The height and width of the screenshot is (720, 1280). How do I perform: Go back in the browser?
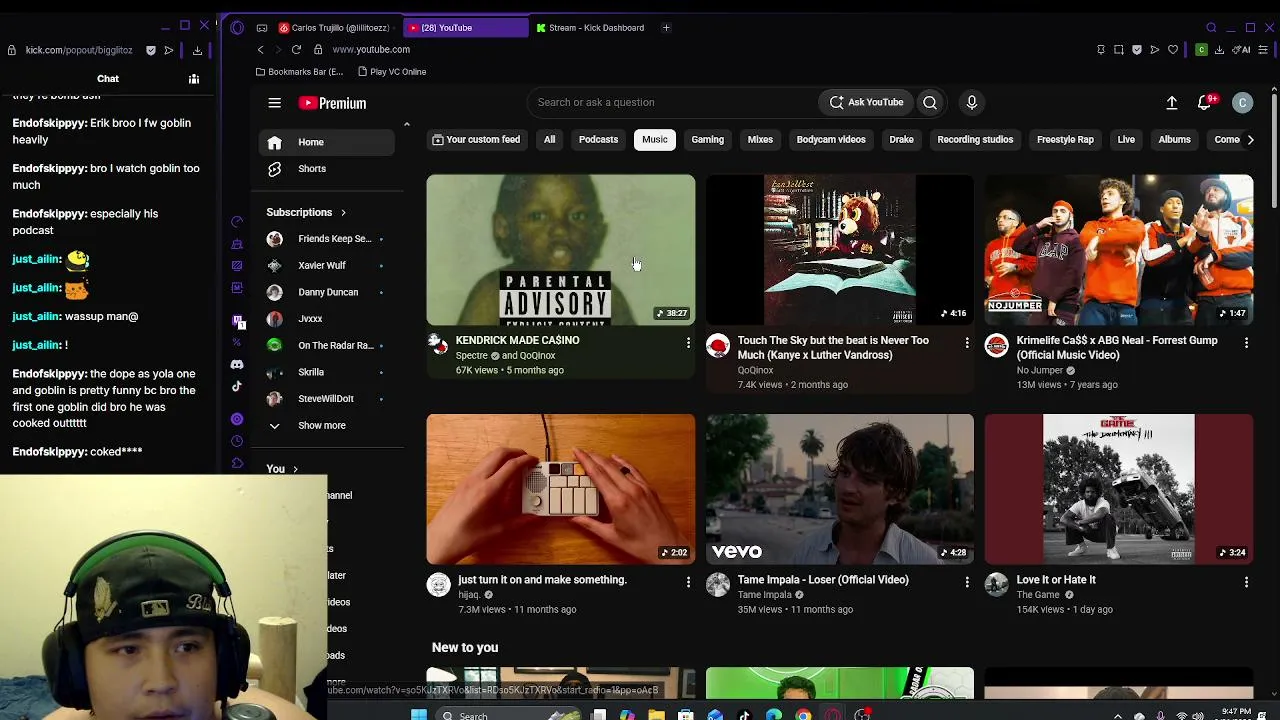point(261,49)
